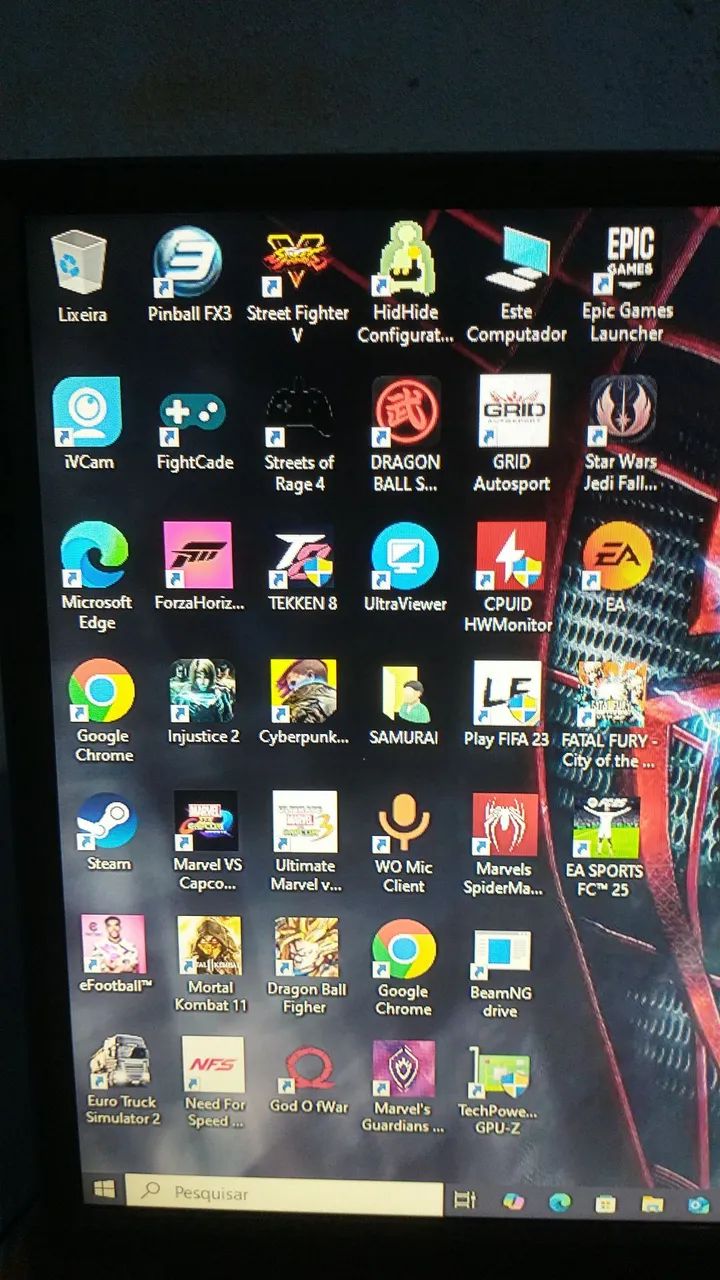Open Copilot from the taskbar
The image size is (720, 1280).
[513, 1201]
